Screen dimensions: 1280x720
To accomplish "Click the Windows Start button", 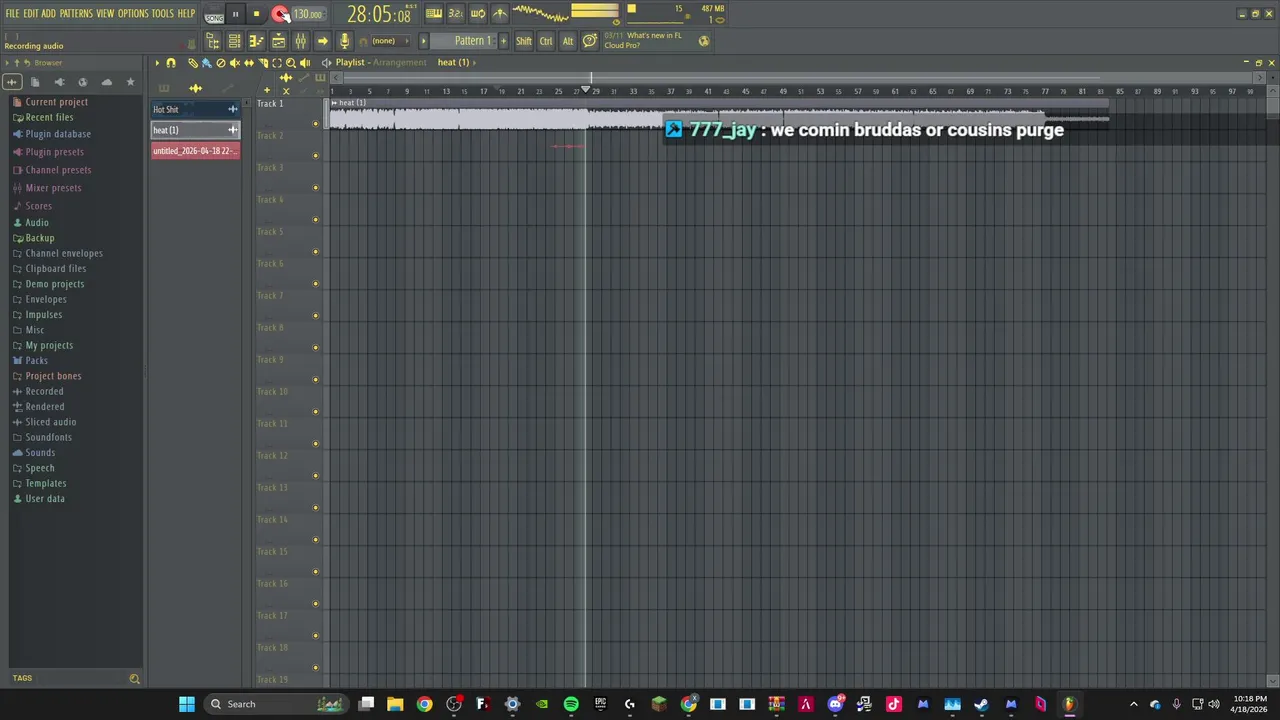I will (x=187, y=704).
